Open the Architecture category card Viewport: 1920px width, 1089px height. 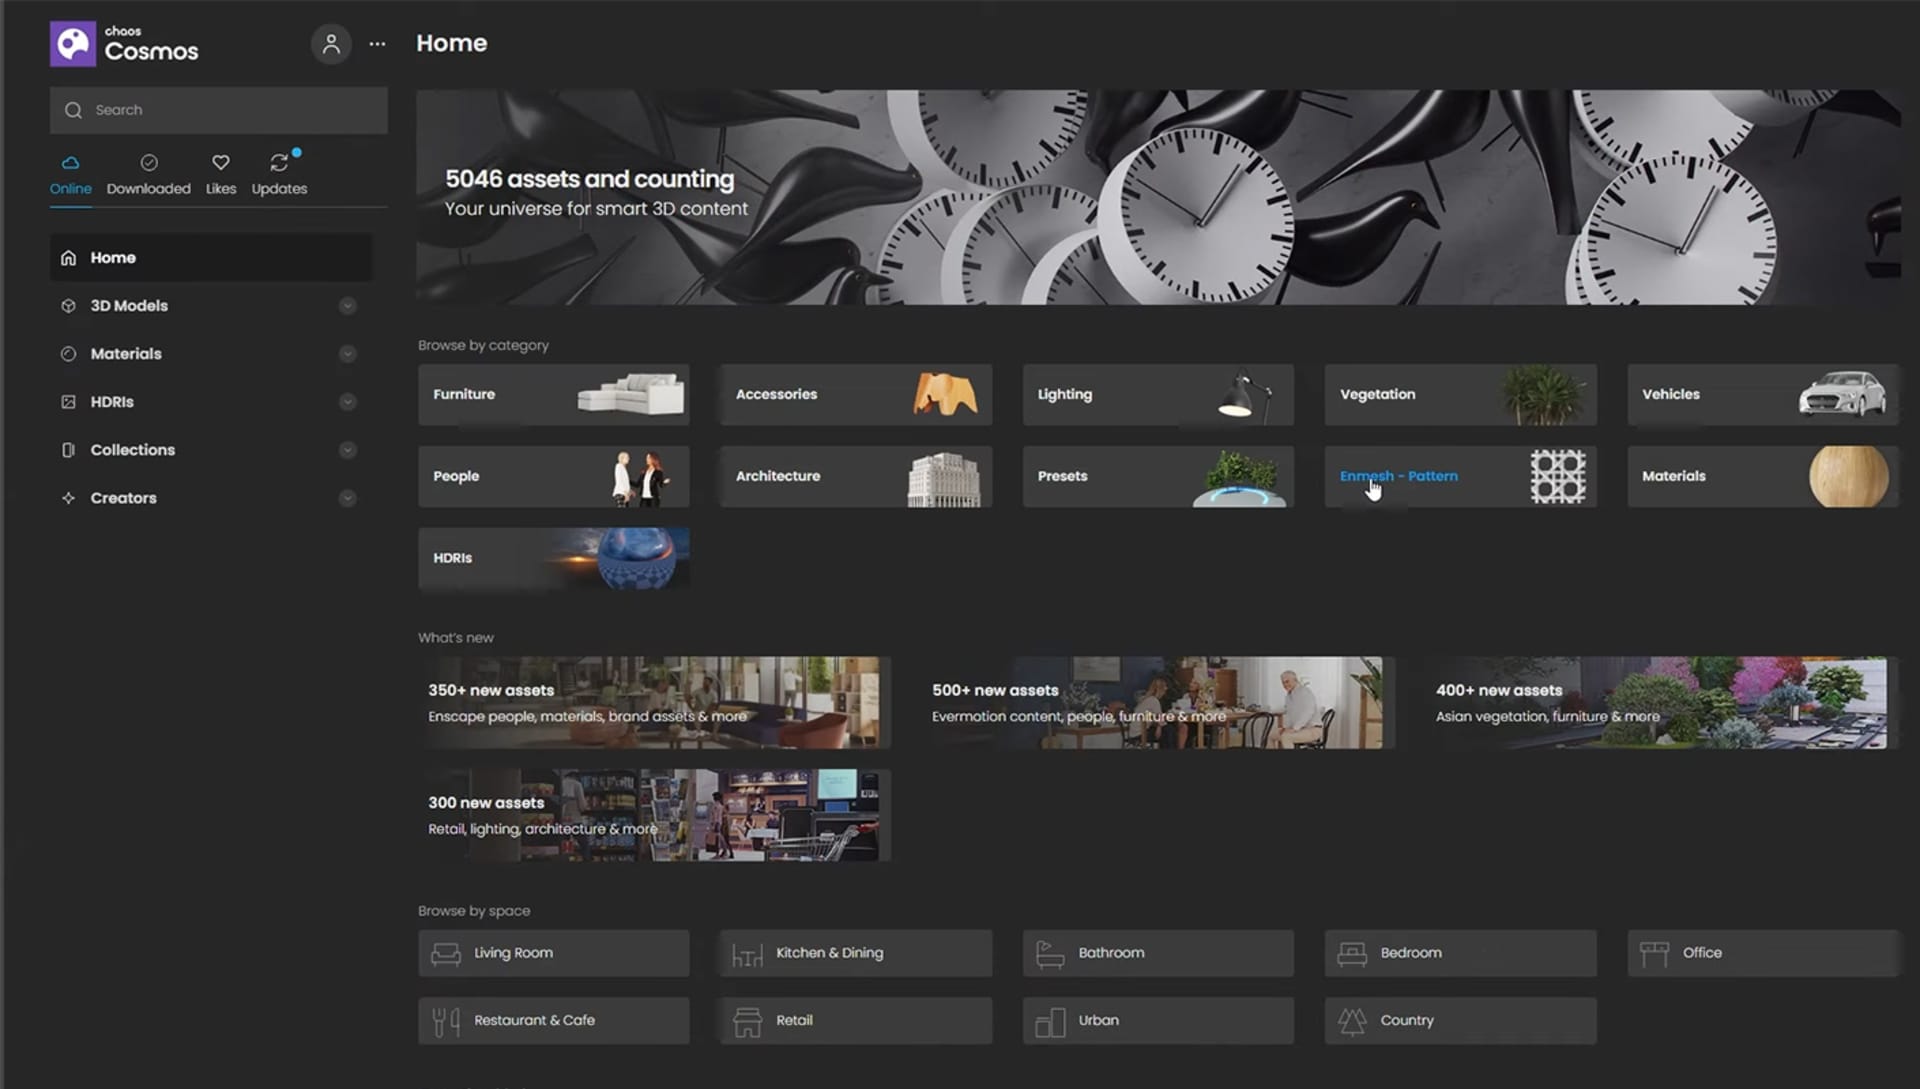click(x=856, y=477)
